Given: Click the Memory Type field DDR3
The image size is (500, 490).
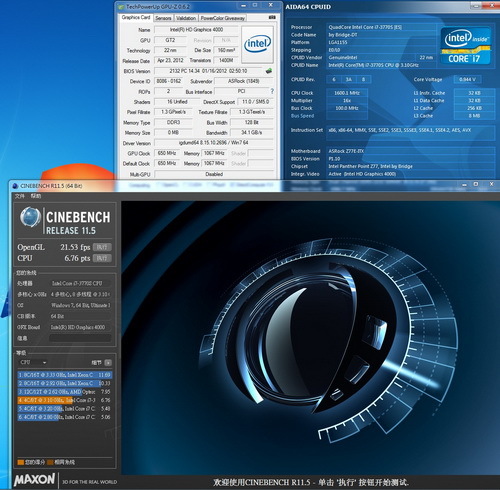Looking at the screenshot, I should click(173, 122).
